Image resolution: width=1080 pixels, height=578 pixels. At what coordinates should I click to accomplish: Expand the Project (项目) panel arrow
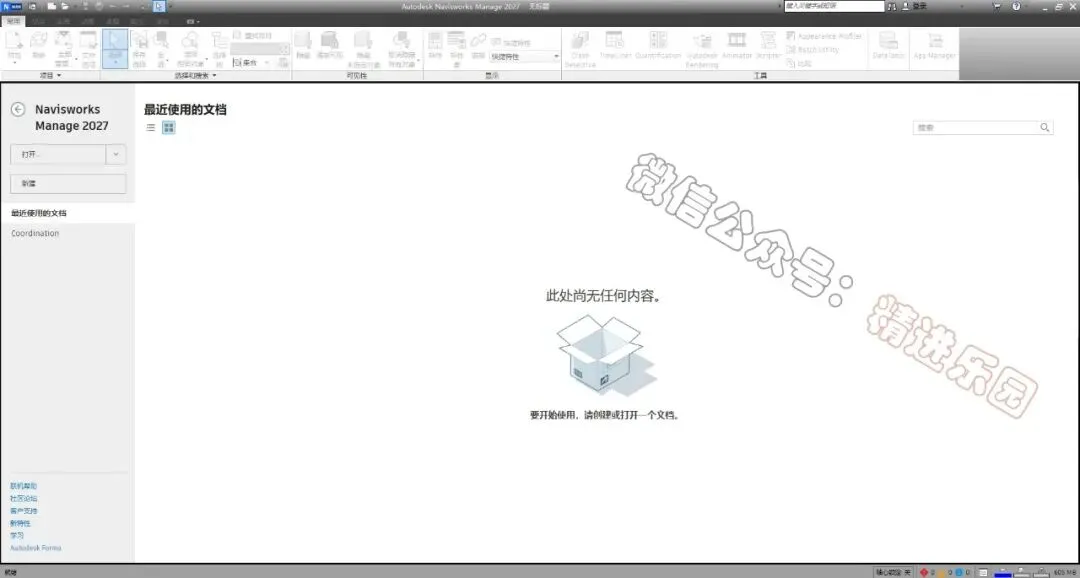[59, 75]
